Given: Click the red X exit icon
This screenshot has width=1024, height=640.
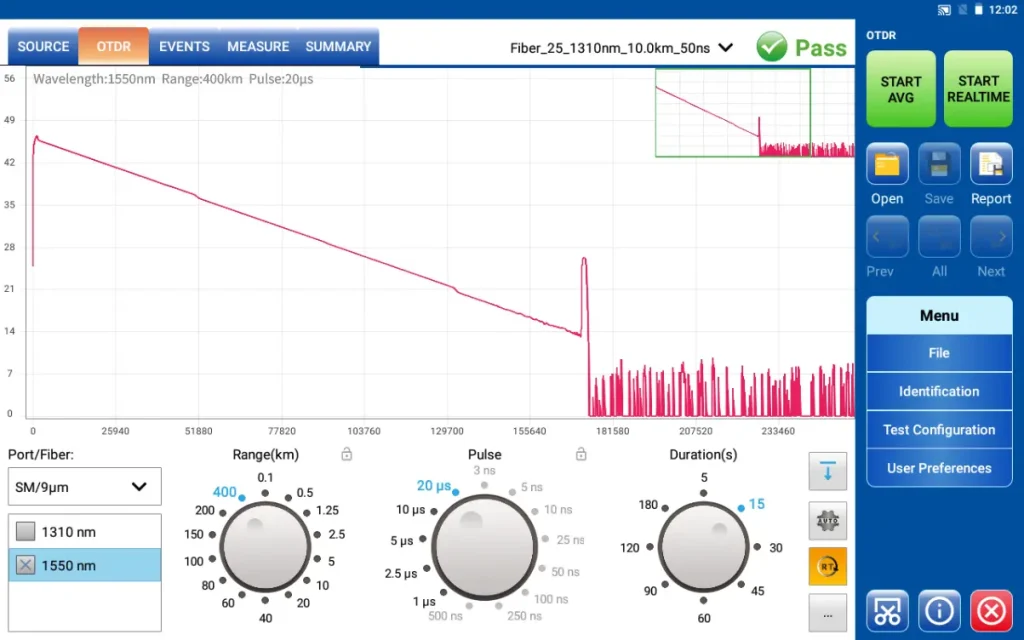Looking at the screenshot, I should pos(990,609).
